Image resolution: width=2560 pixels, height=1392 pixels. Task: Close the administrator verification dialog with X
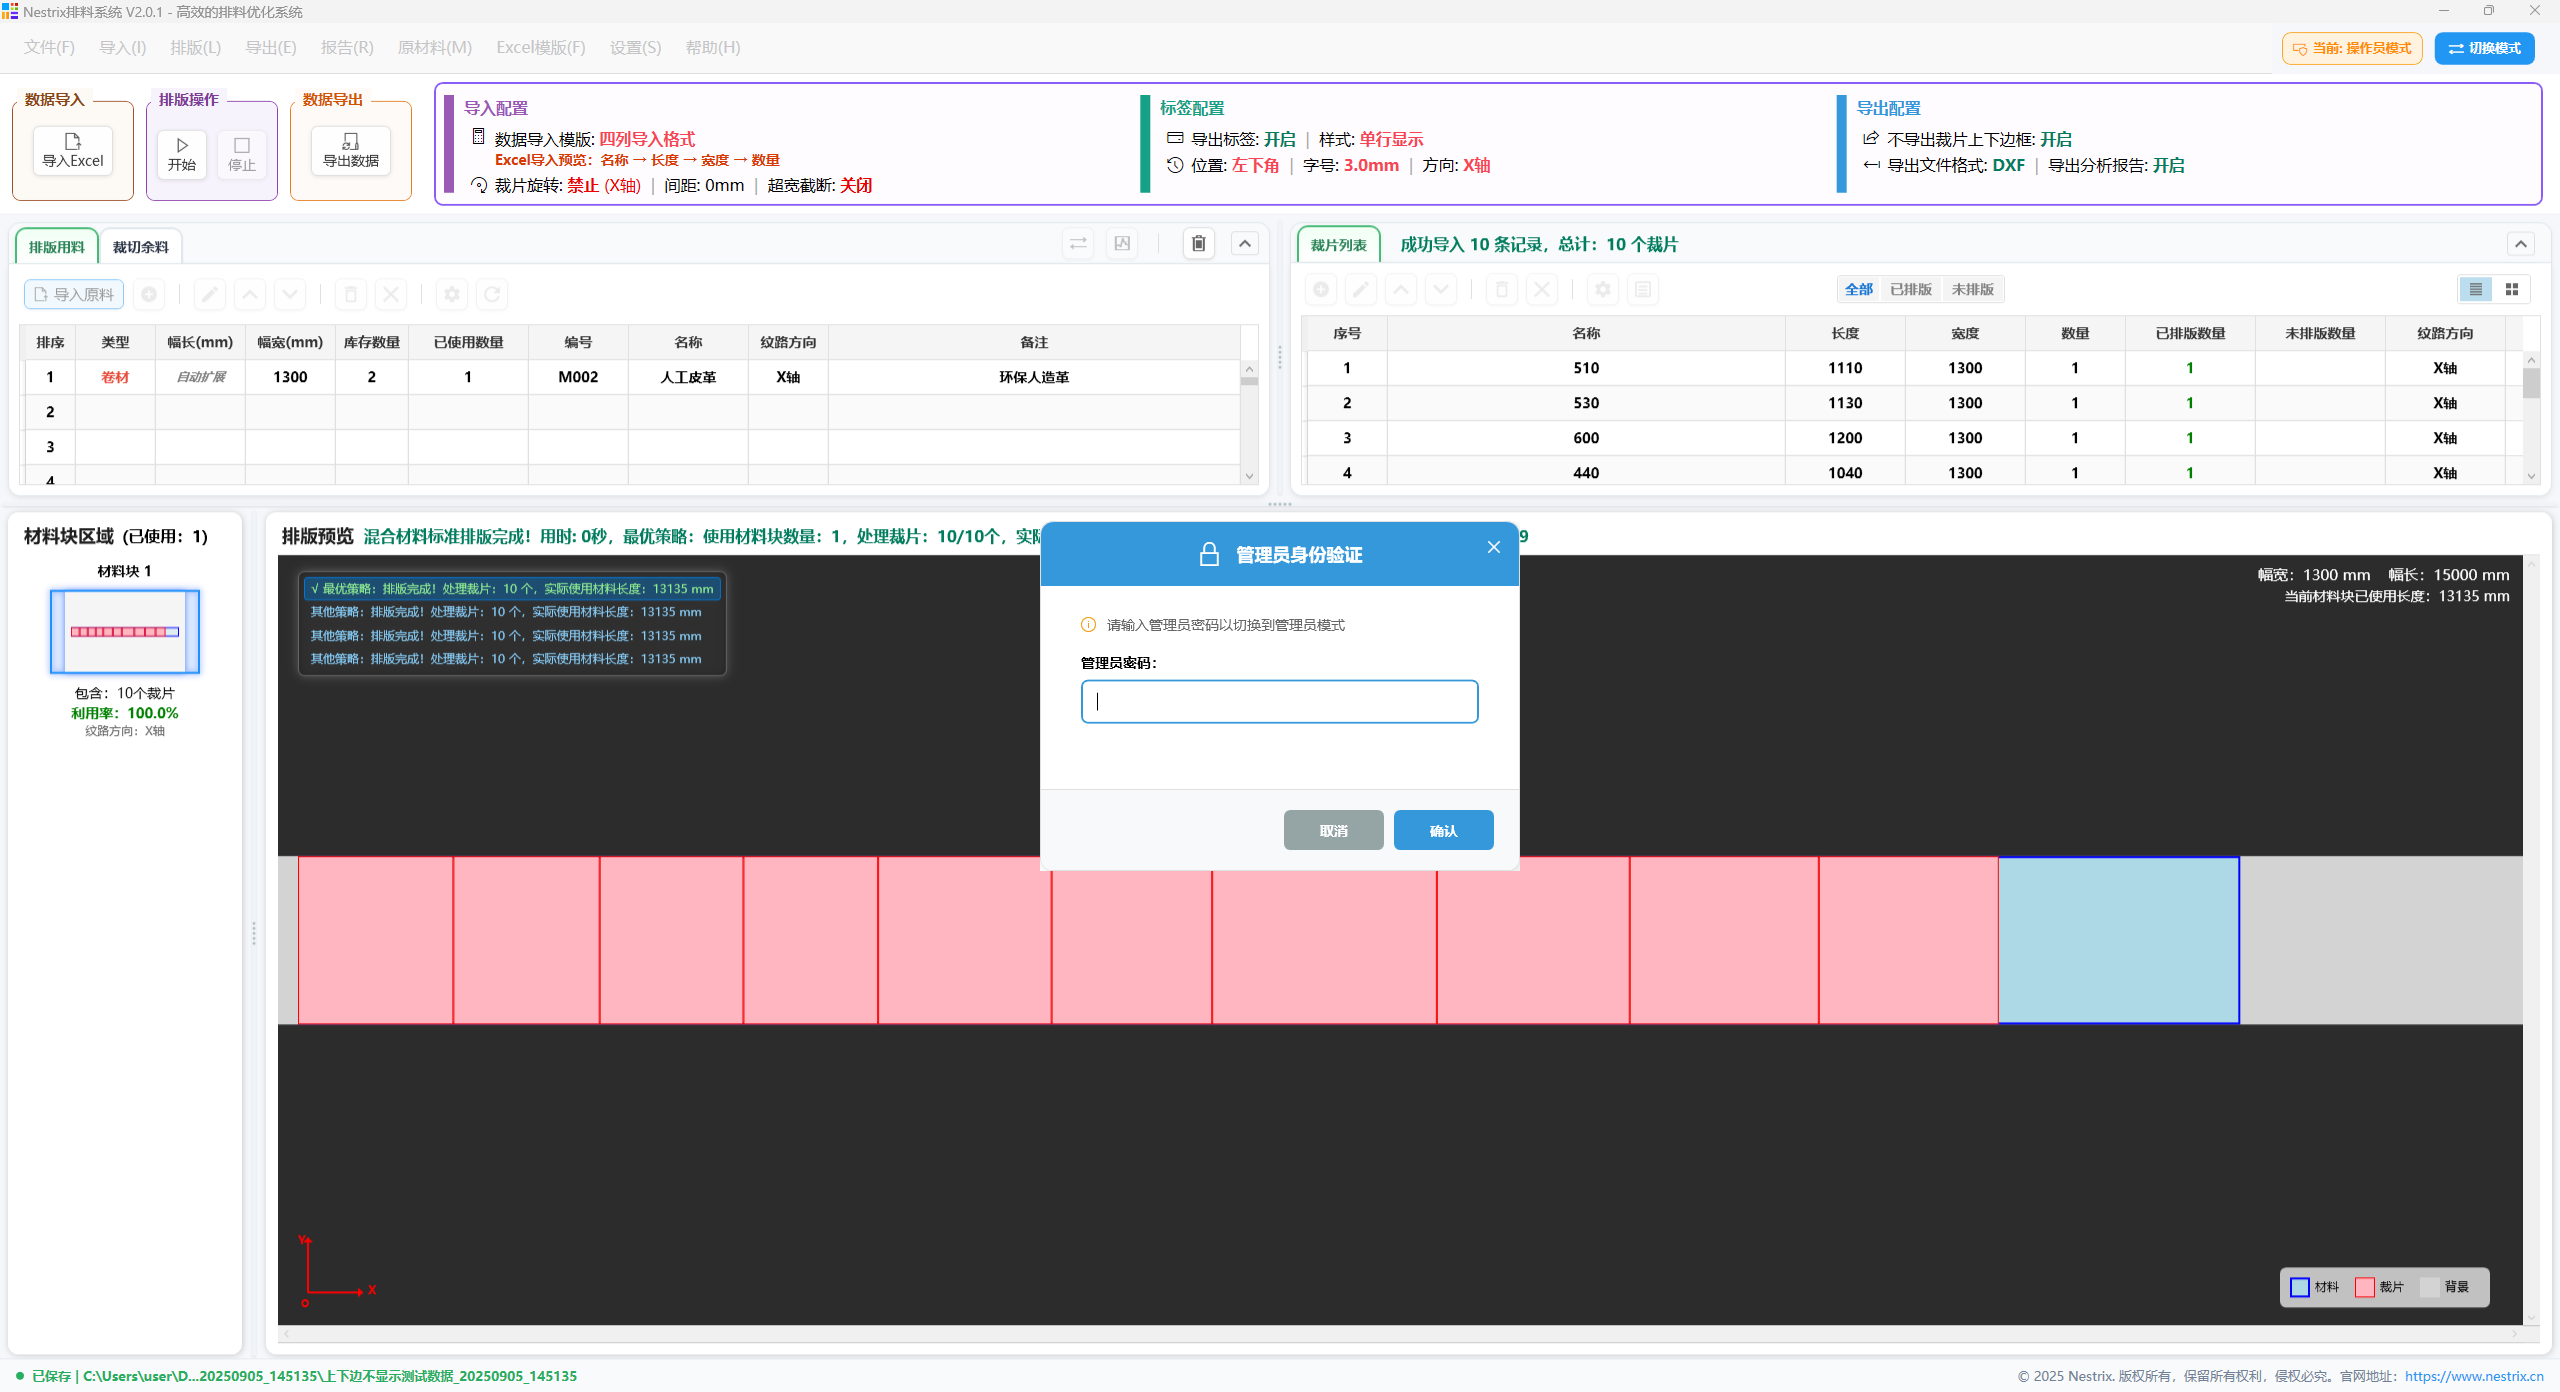point(1493,547)
